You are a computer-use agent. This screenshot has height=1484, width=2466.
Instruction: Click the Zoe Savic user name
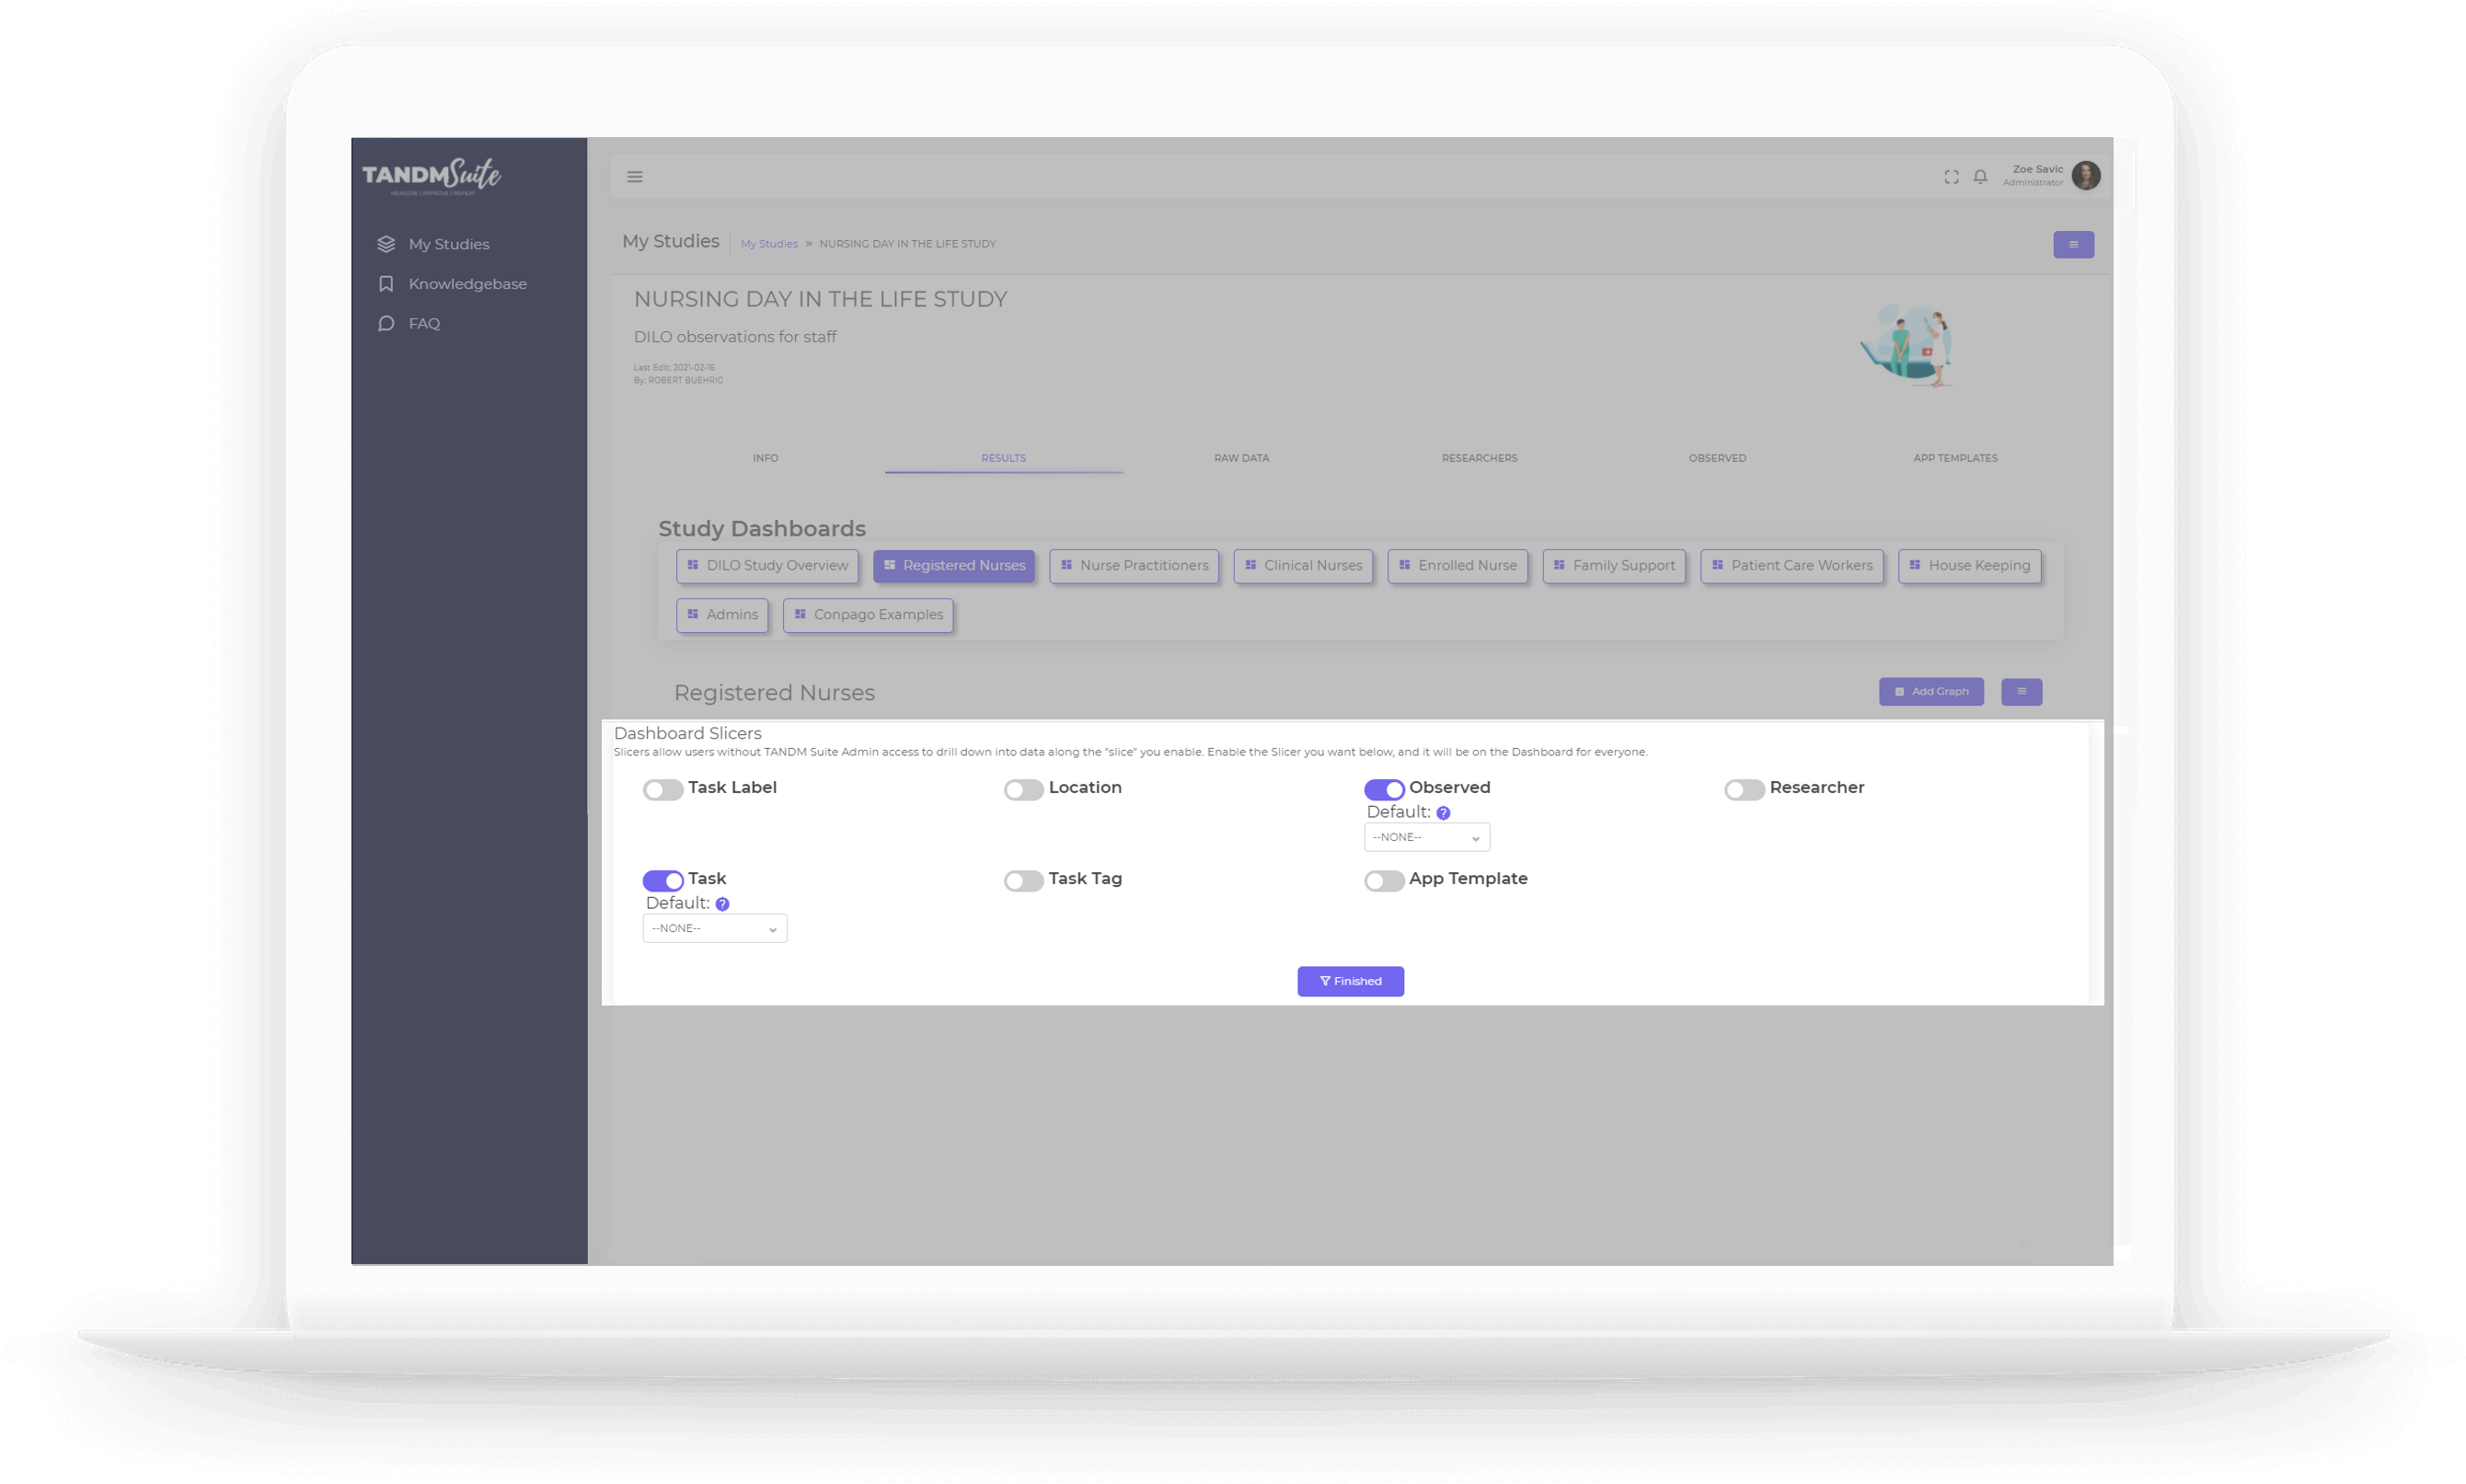coord(2037,169)
